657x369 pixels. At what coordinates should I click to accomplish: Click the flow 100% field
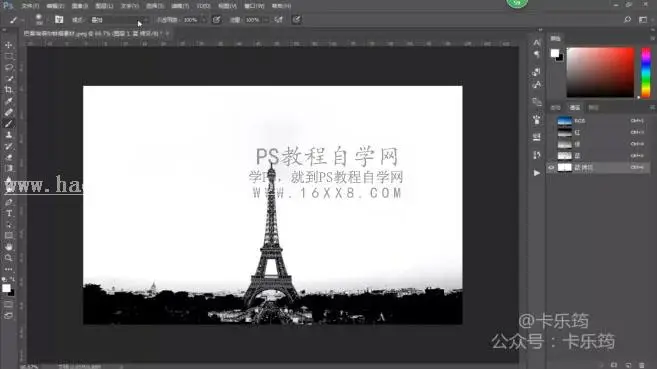click(x=252, y=20)
